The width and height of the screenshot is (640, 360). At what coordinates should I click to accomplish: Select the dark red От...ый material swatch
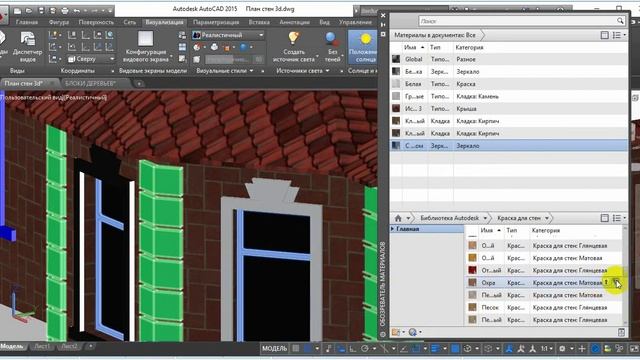472,270
